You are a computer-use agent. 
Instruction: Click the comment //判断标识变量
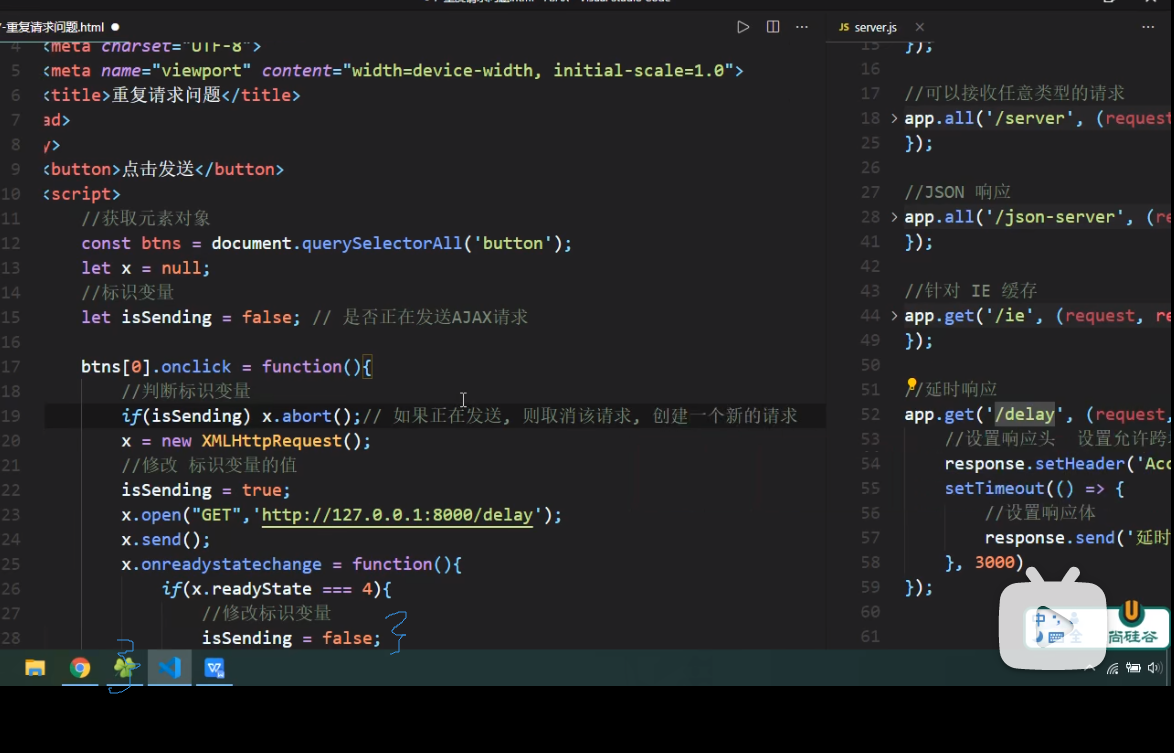pyautogui.click(x=186, y=391)
